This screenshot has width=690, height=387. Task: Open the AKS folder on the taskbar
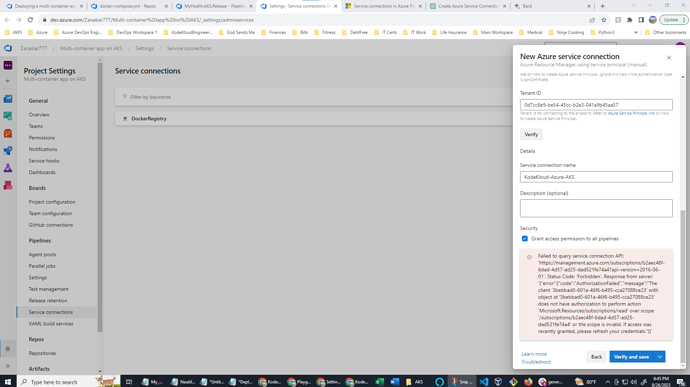tap(415, 382)
